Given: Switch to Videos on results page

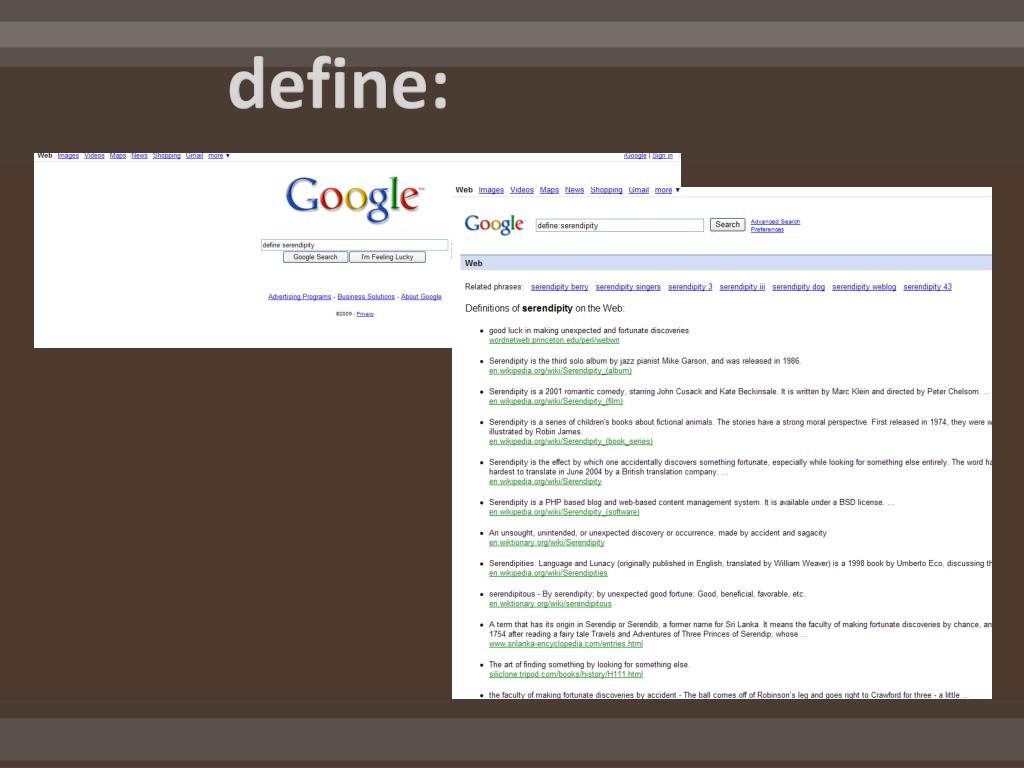Looking at the screenshot, I should click(522, 190).
